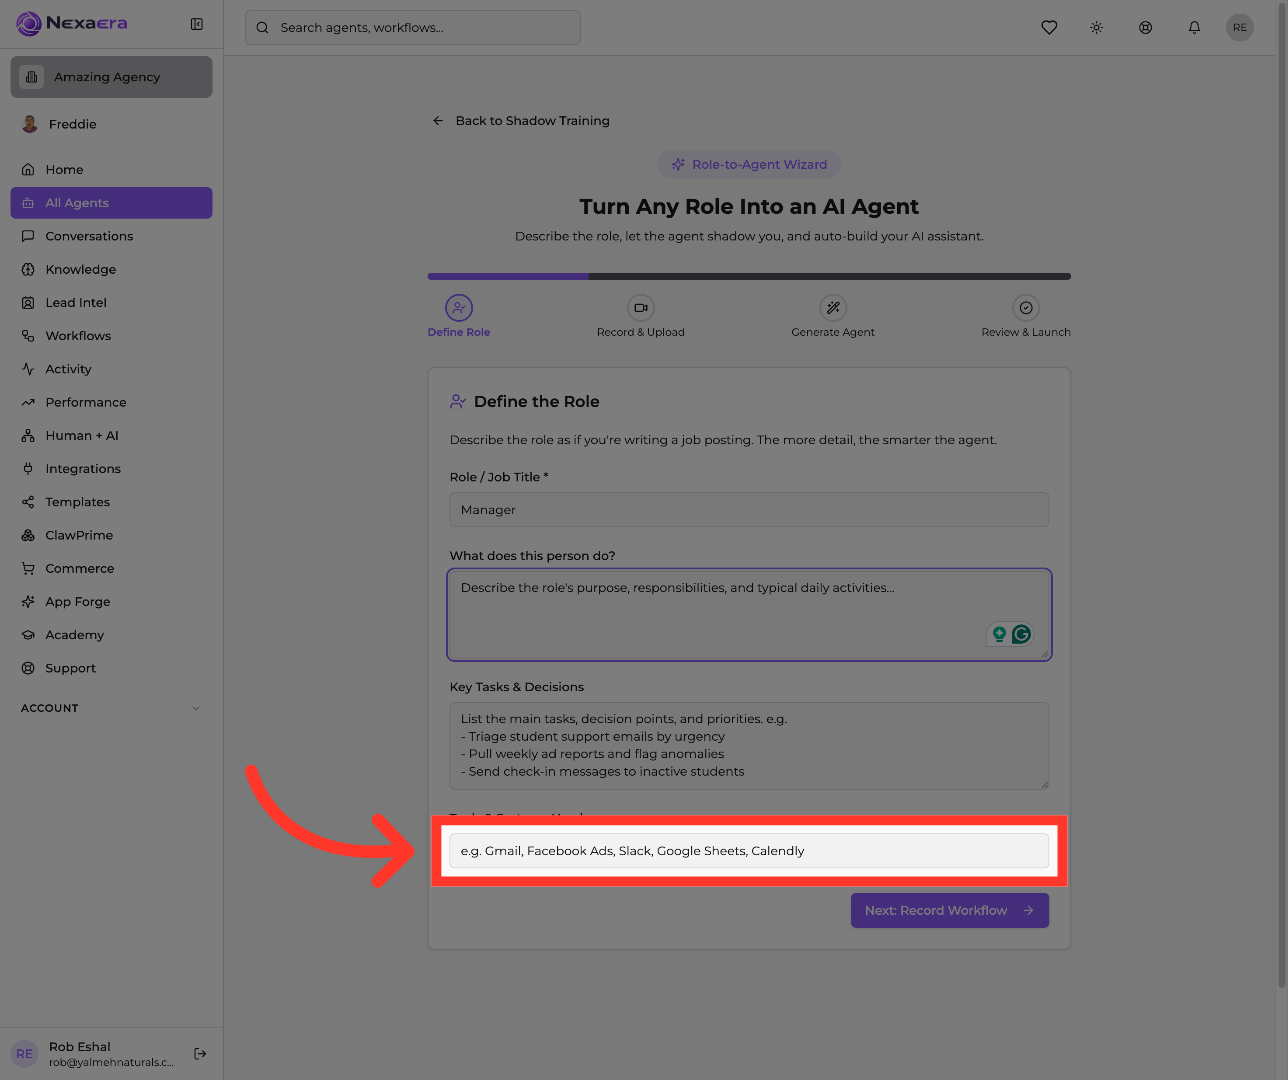Open Human + AI in sidebar
Viewport: 1288px width, 1080px height.
pyautogui.click(x=112, y=436)
